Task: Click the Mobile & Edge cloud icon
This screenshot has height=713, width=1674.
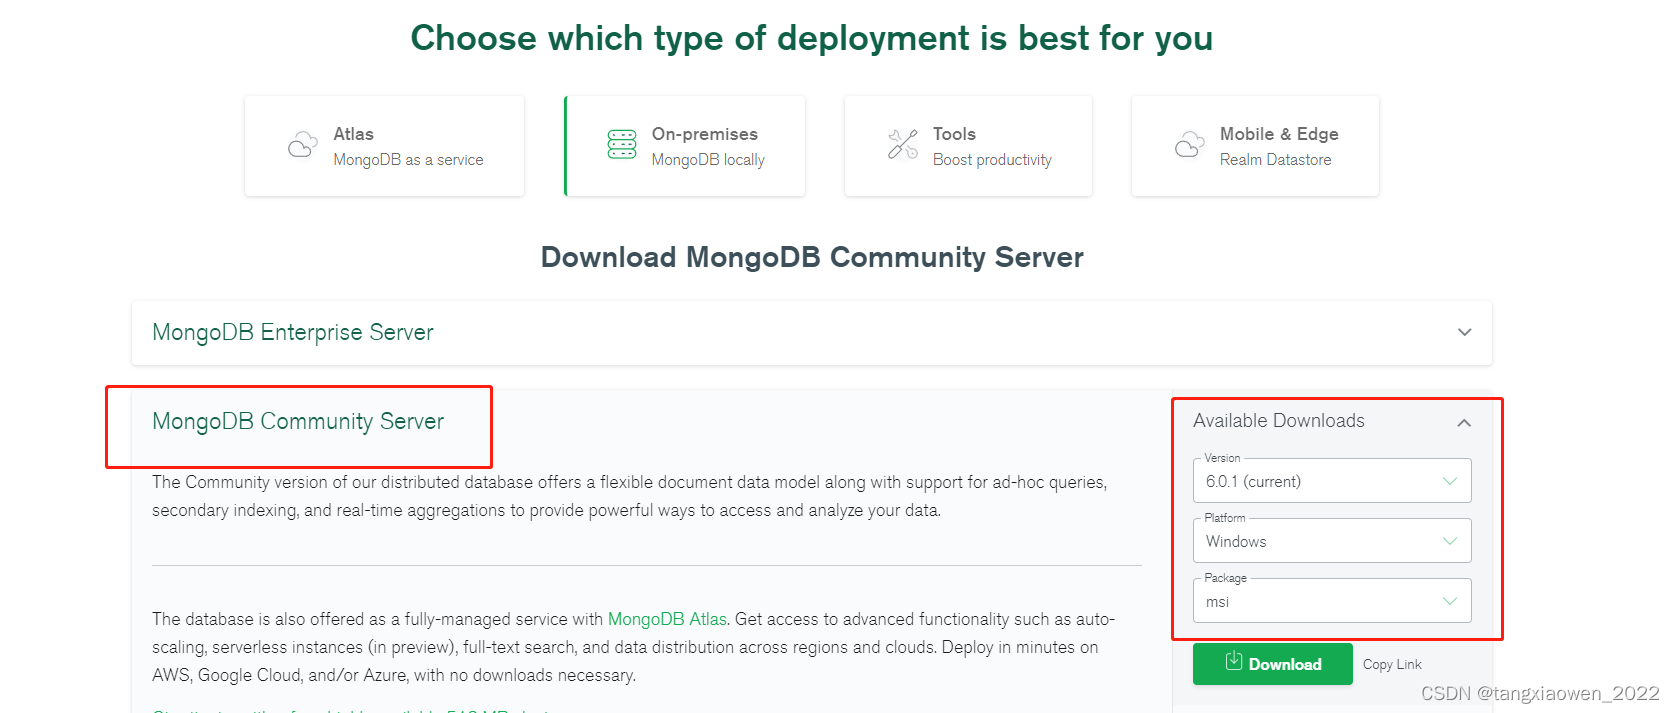Action: (x=1190, y=145)
